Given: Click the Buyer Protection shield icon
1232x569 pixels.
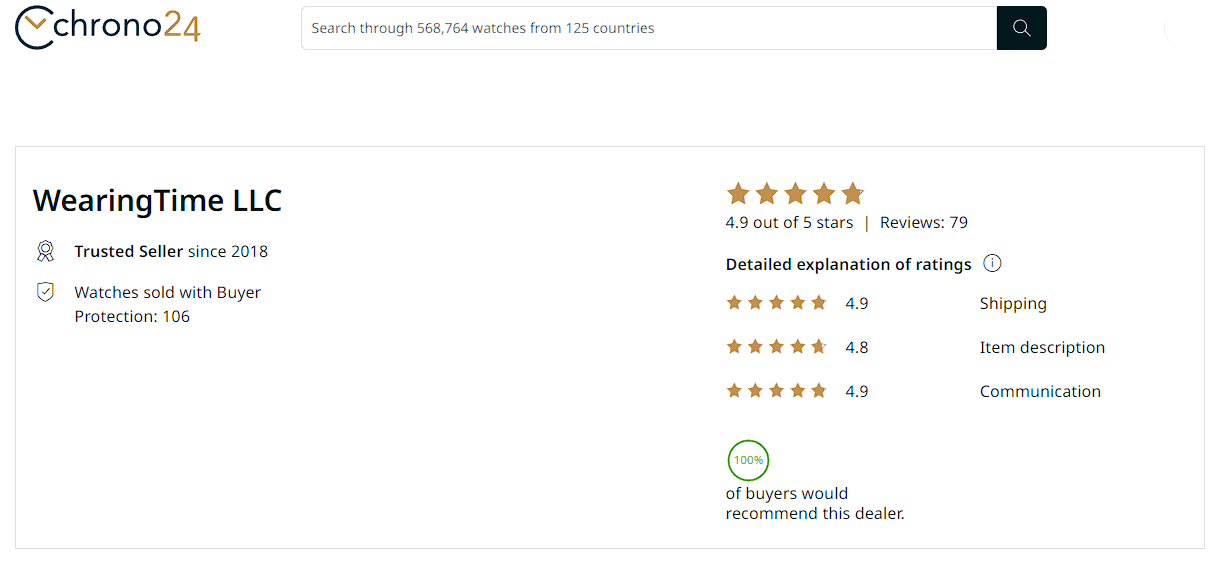Looking at the screenshot, I should 45,292.
